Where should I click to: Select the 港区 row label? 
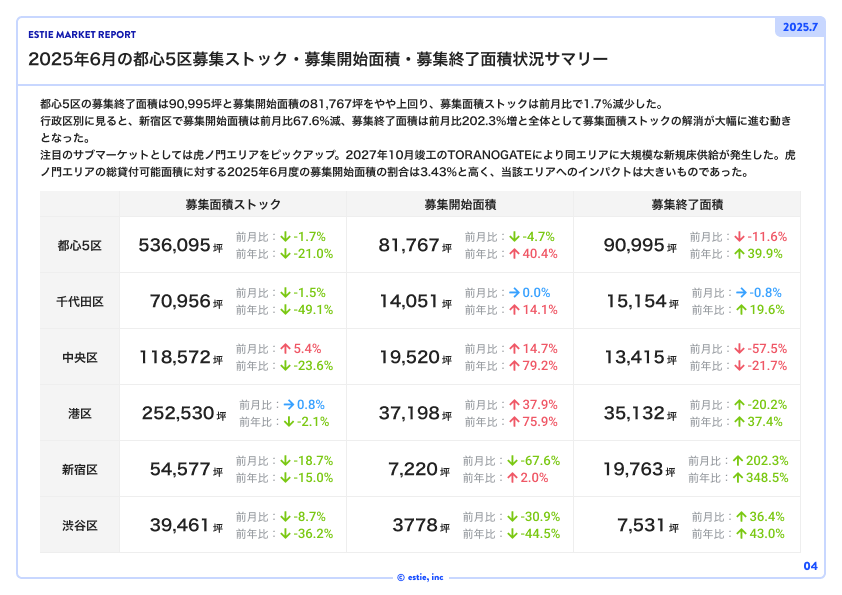pos(80,413)
